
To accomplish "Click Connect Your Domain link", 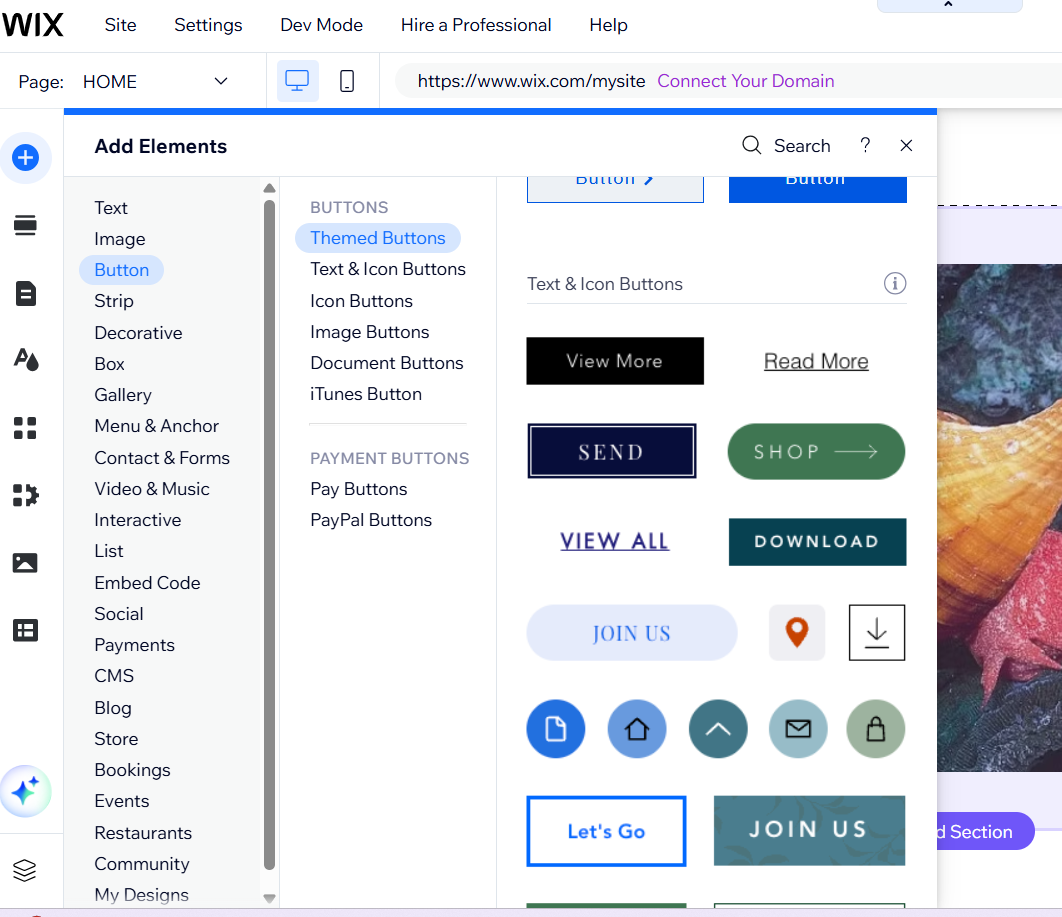I will 746,81.
